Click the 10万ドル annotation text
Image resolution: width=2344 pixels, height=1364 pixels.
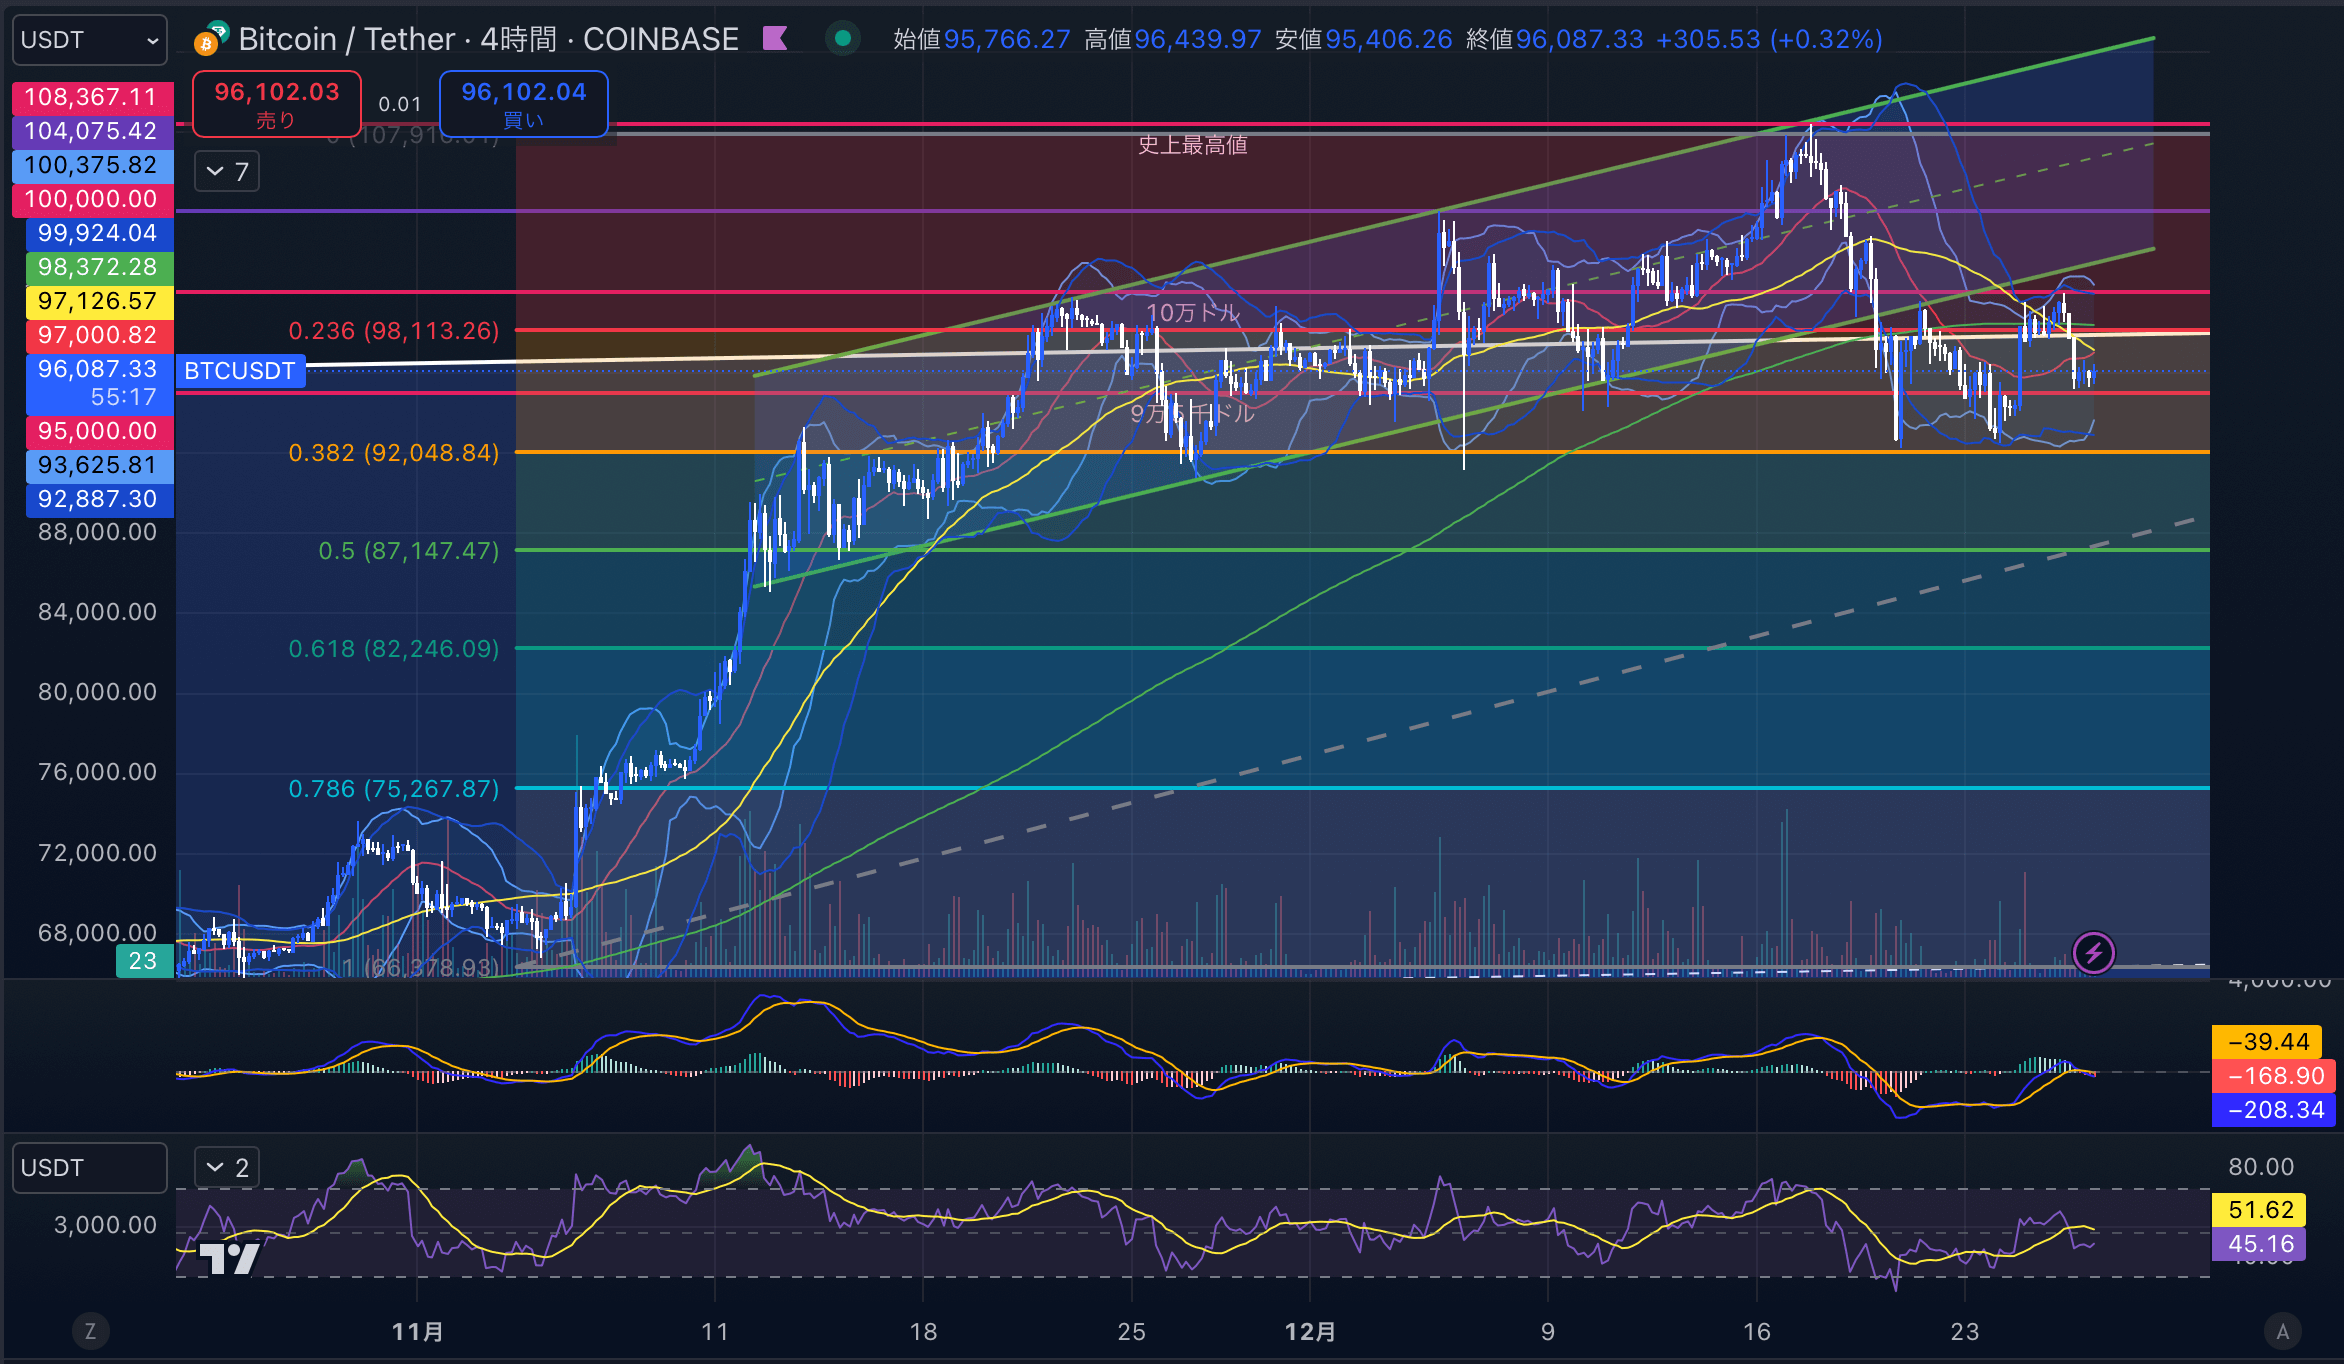click(x=1193, y=312)
